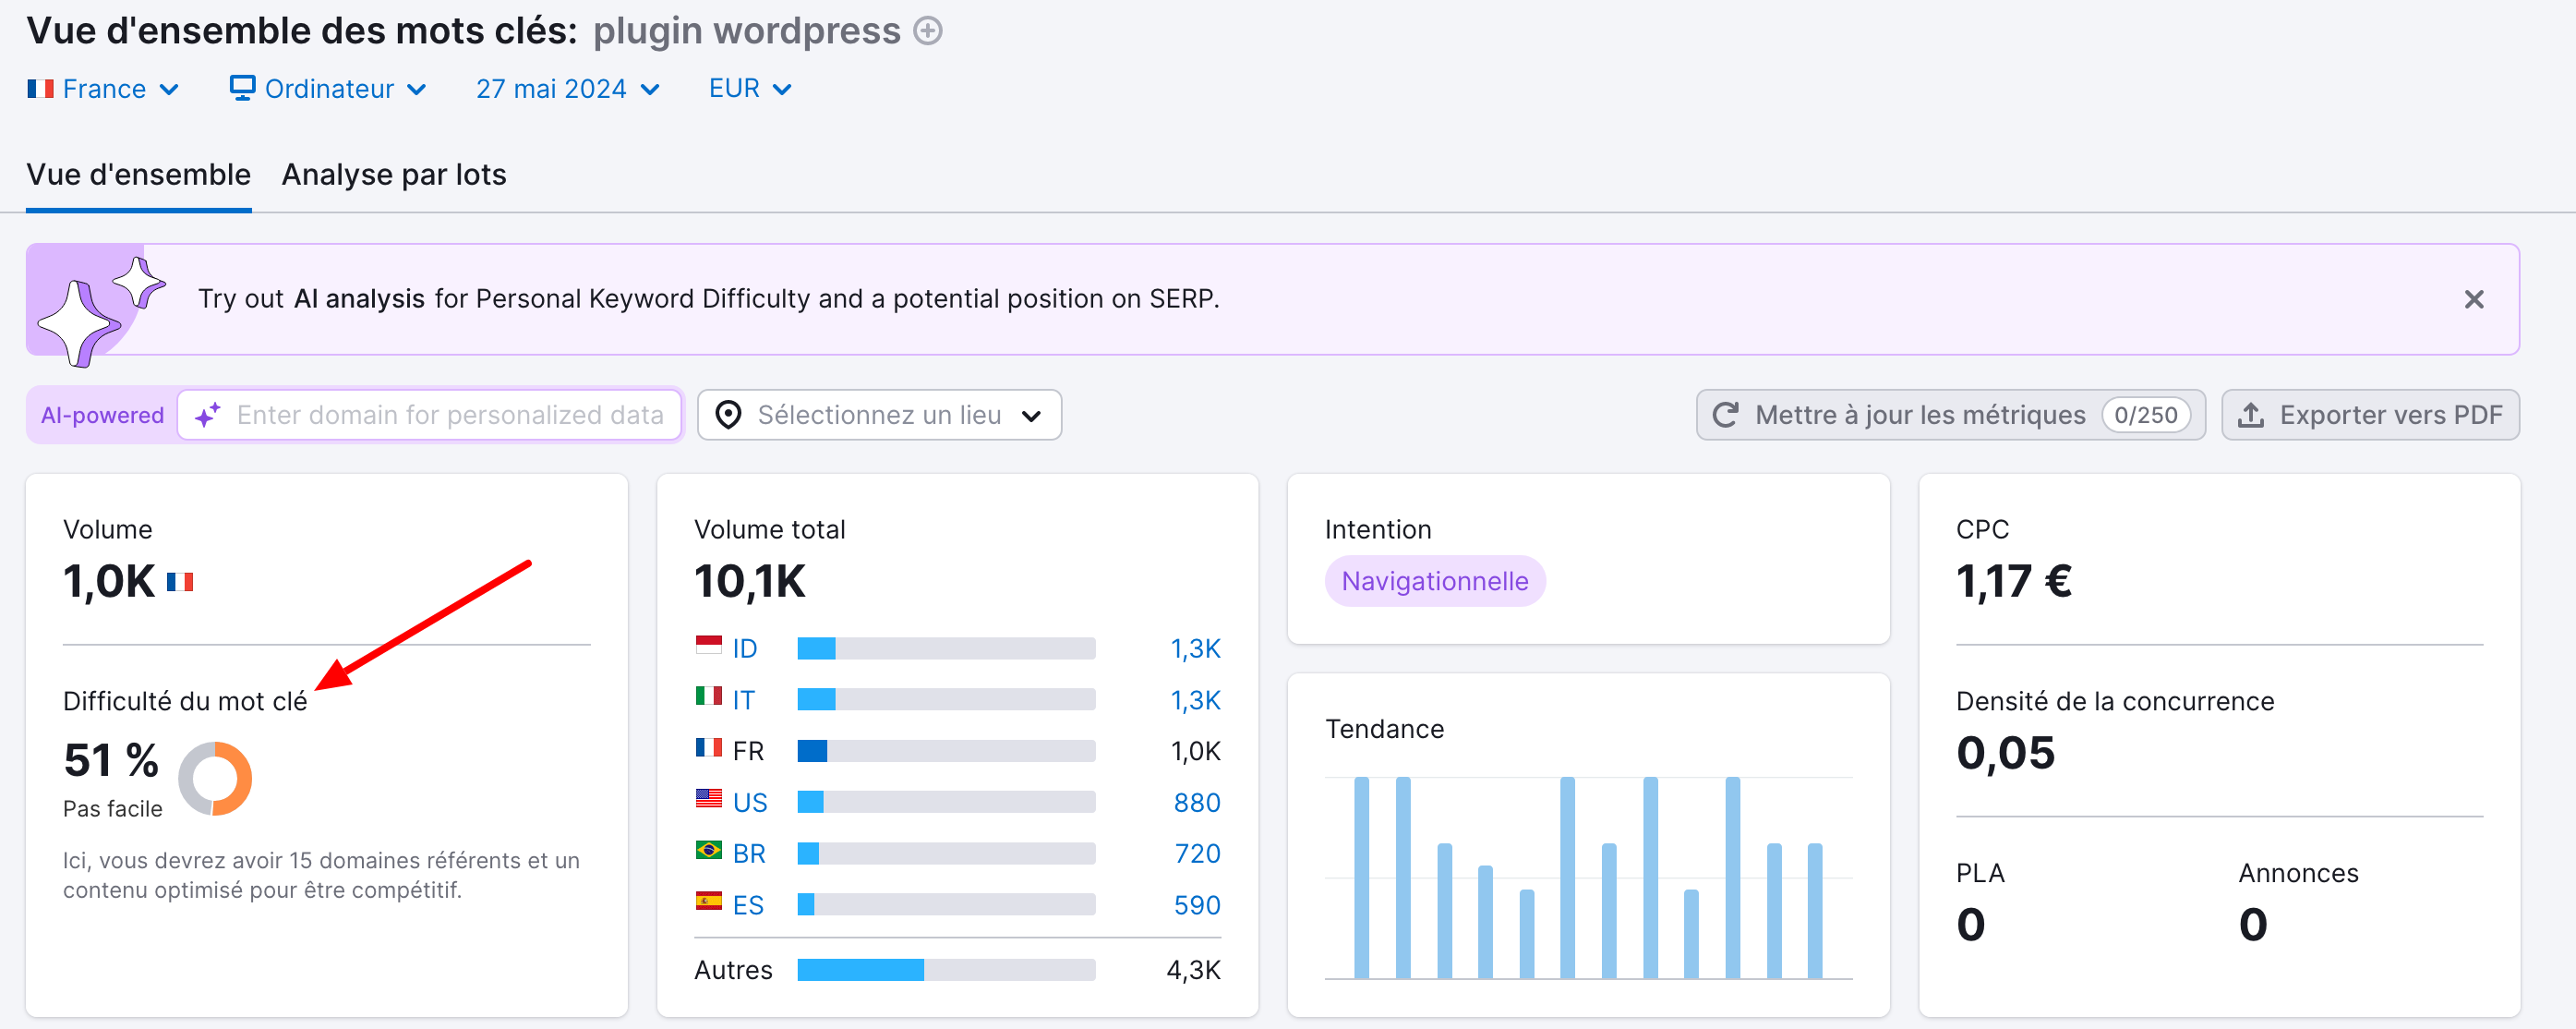Click the CPC value 1,17 €
The width and height of the screenshot is (2576, 1029).
(2013, 581)
